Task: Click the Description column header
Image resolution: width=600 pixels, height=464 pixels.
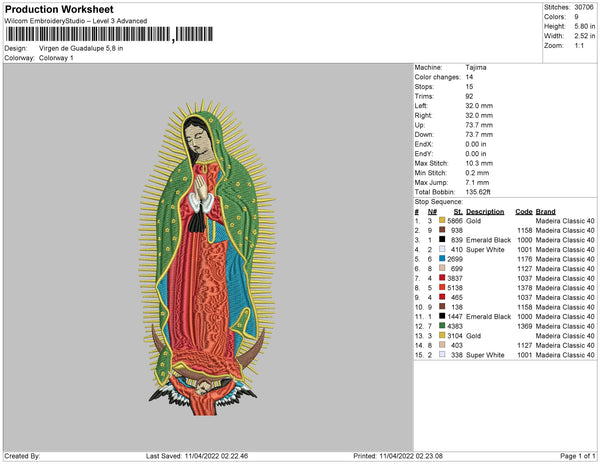Action: pos(485,212)
